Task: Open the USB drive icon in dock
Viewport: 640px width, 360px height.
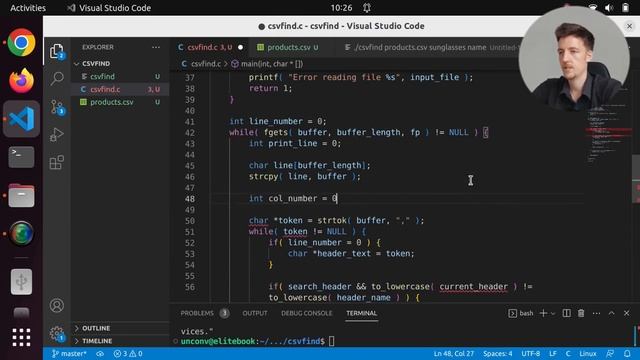Action: click(21, 282)
